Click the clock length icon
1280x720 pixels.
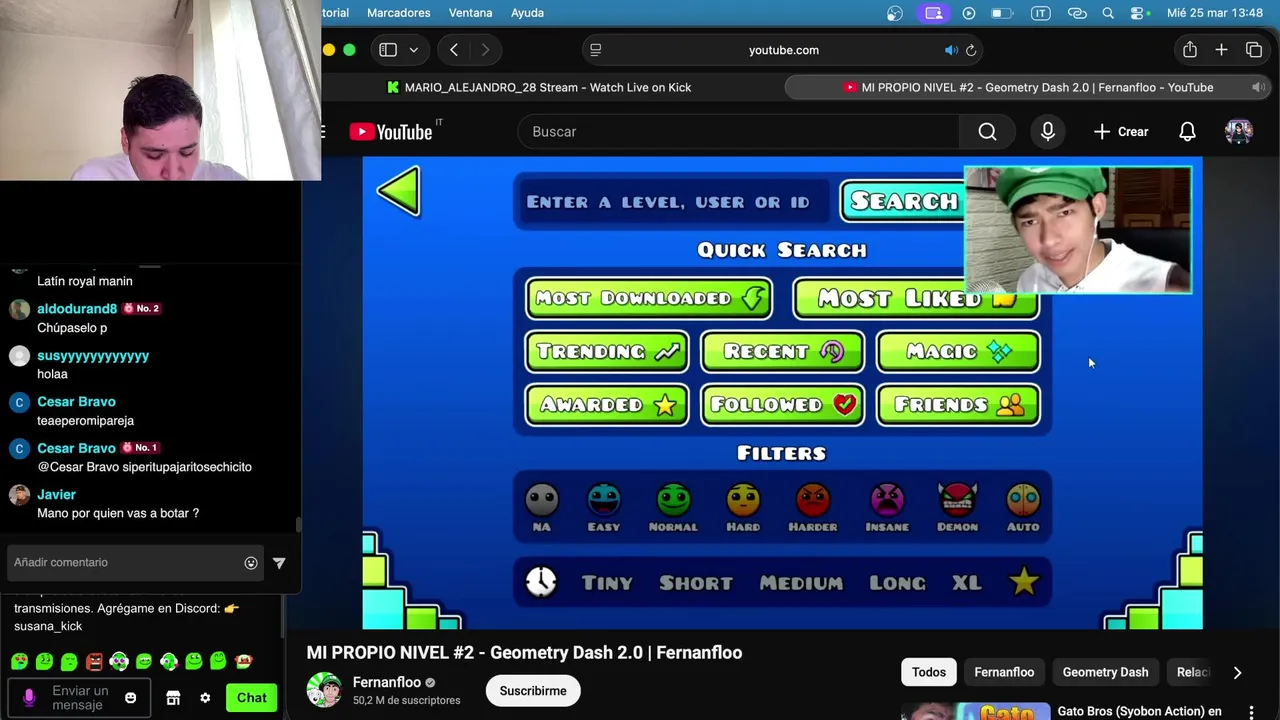541,582
